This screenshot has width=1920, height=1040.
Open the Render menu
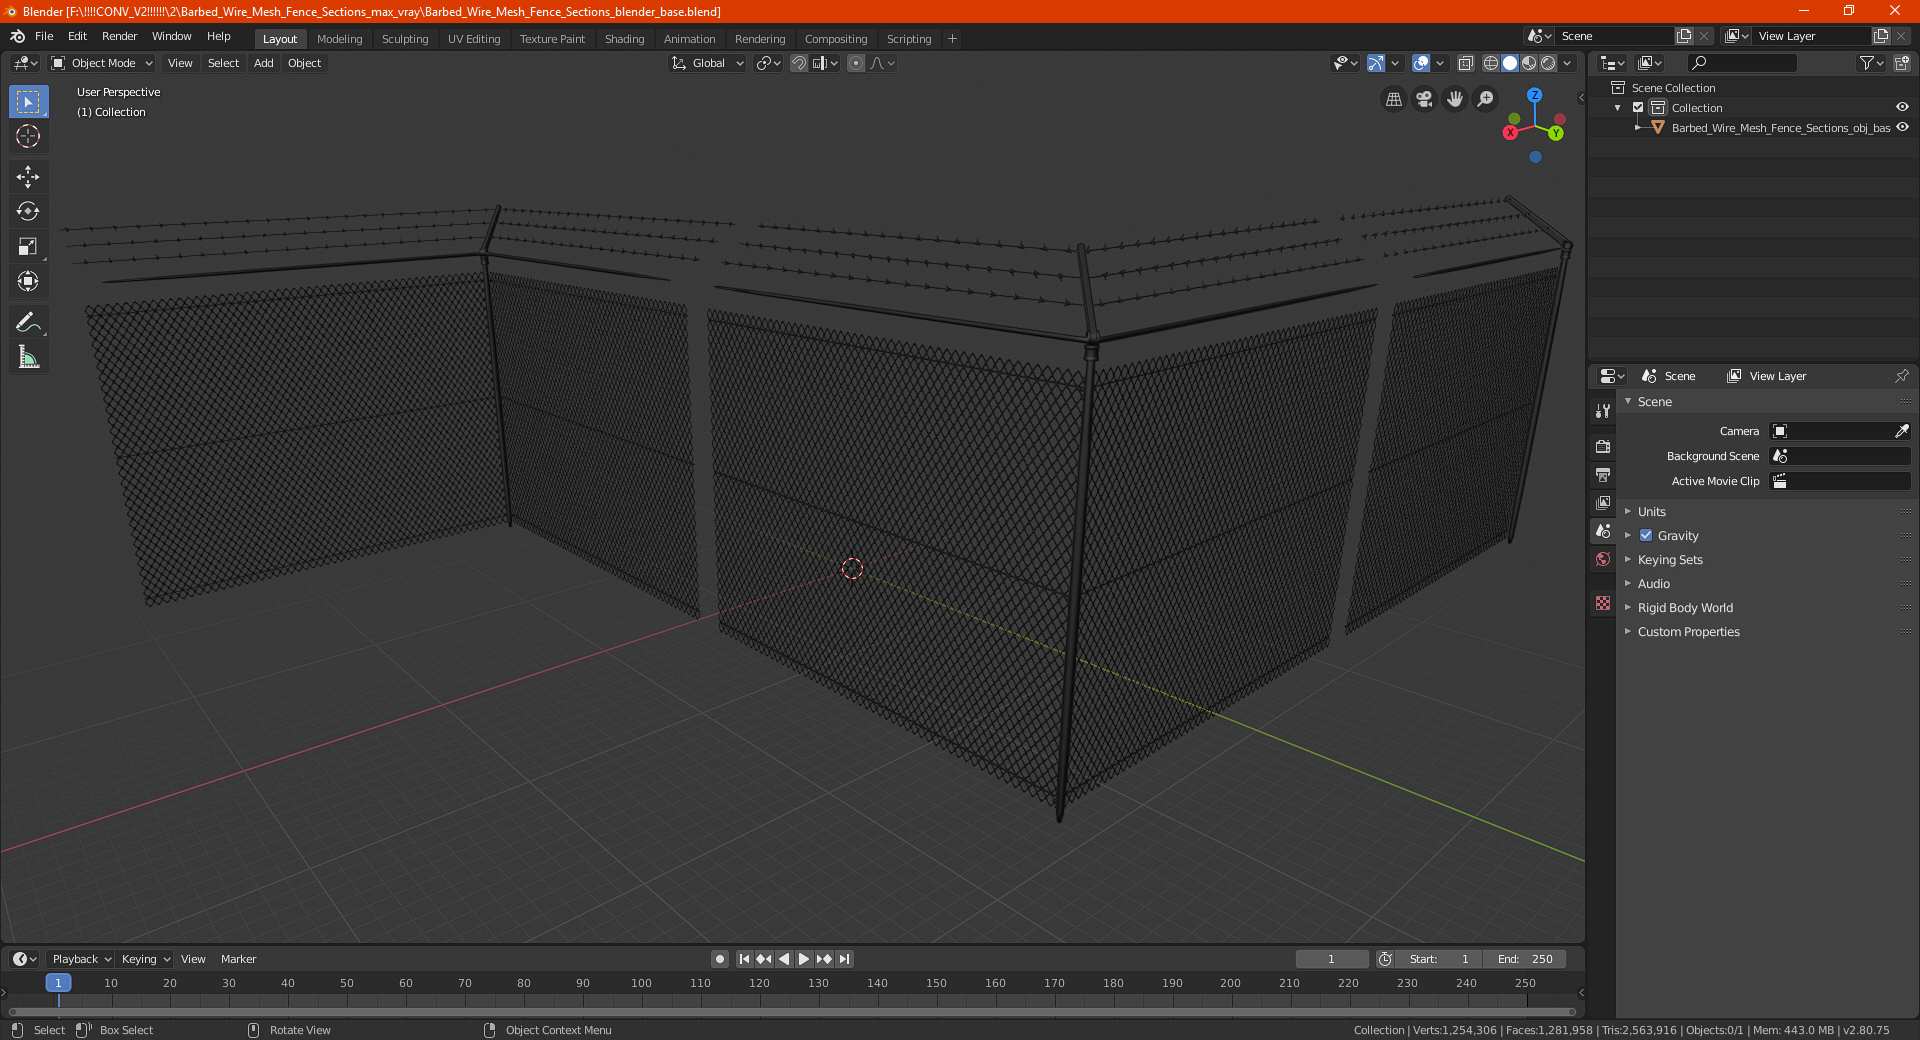[x=119, y=36]
